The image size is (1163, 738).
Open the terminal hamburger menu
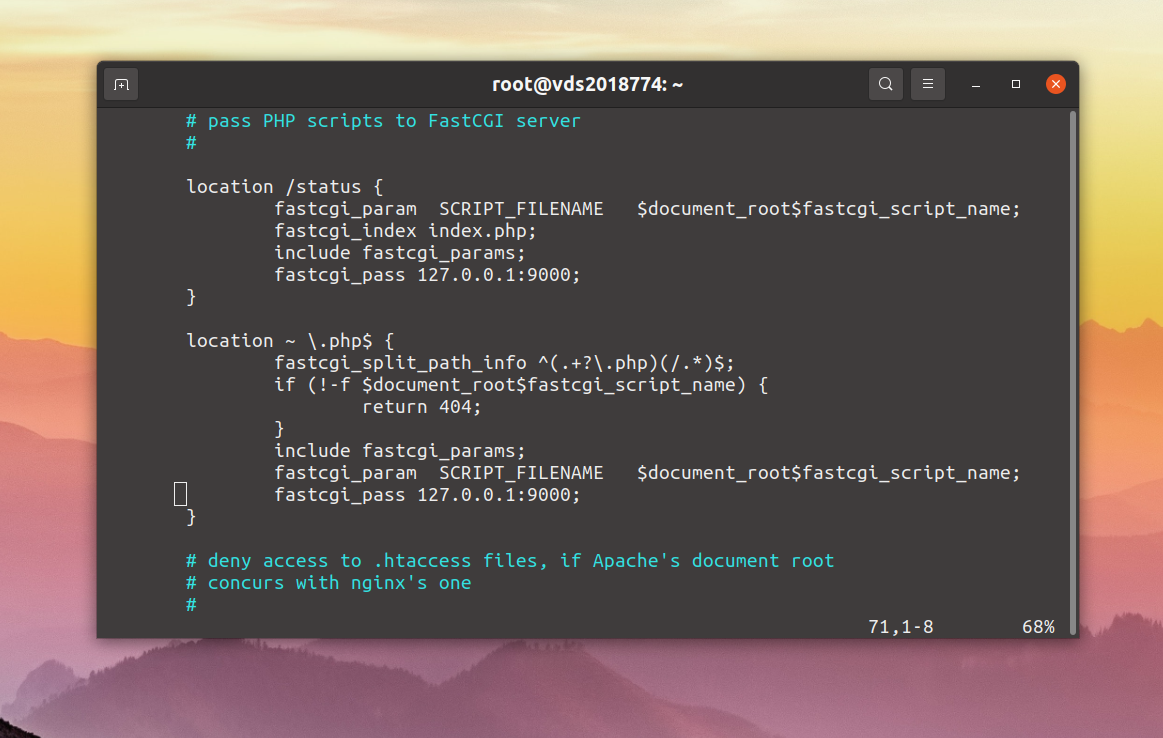pyautogui.click(x=928, y=85)
